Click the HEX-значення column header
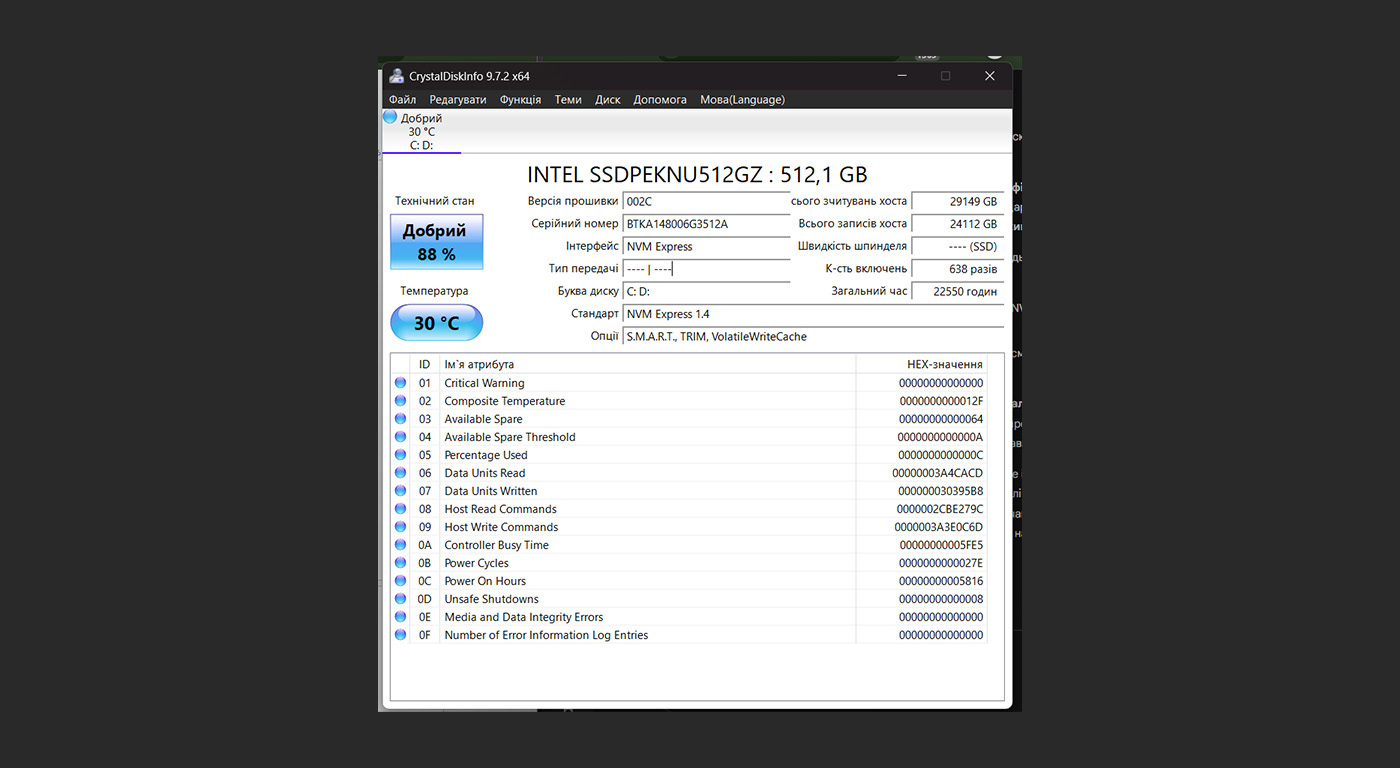Viewport: 1400px width, 768px height. 922,364
